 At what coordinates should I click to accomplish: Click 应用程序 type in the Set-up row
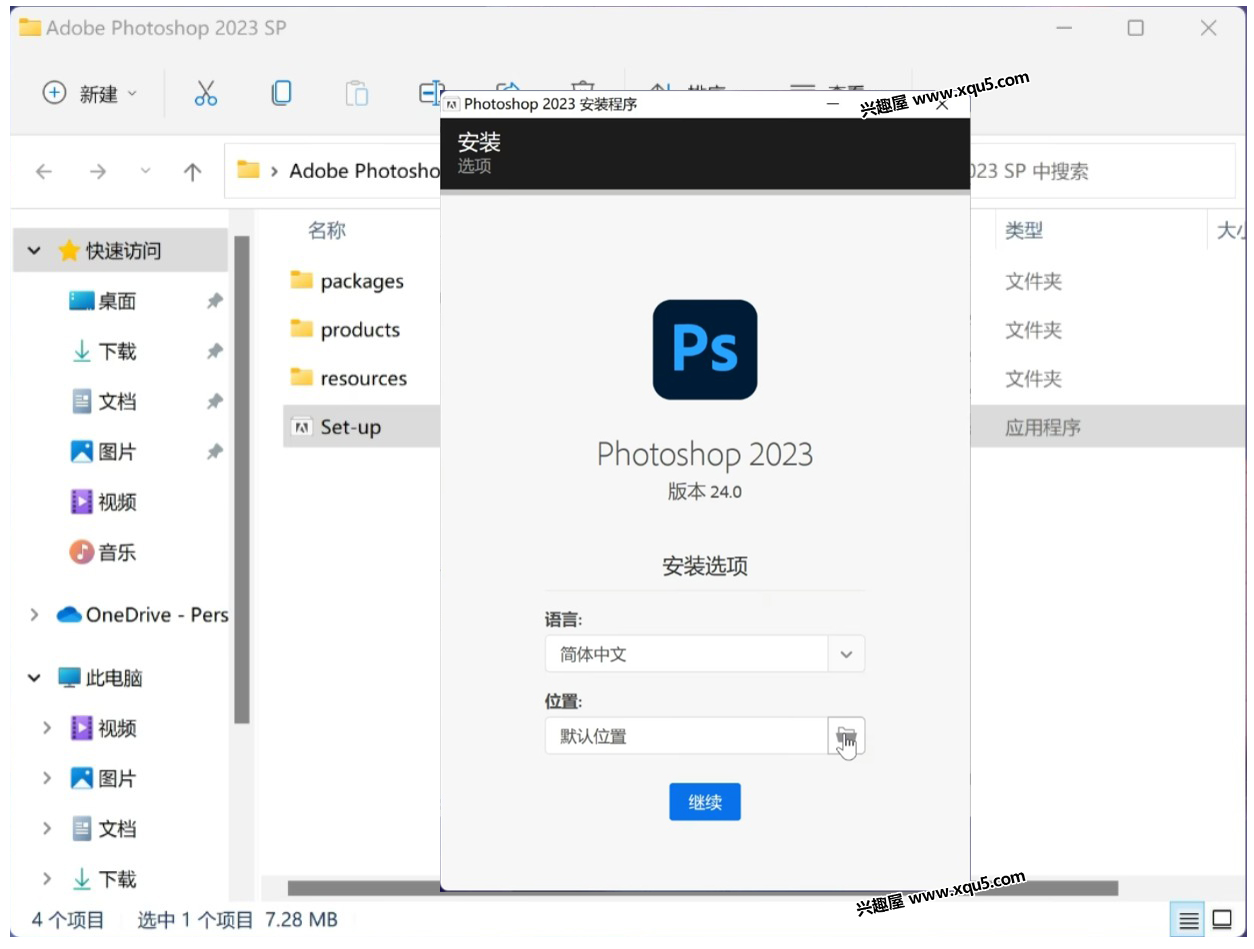[1043, 427]
